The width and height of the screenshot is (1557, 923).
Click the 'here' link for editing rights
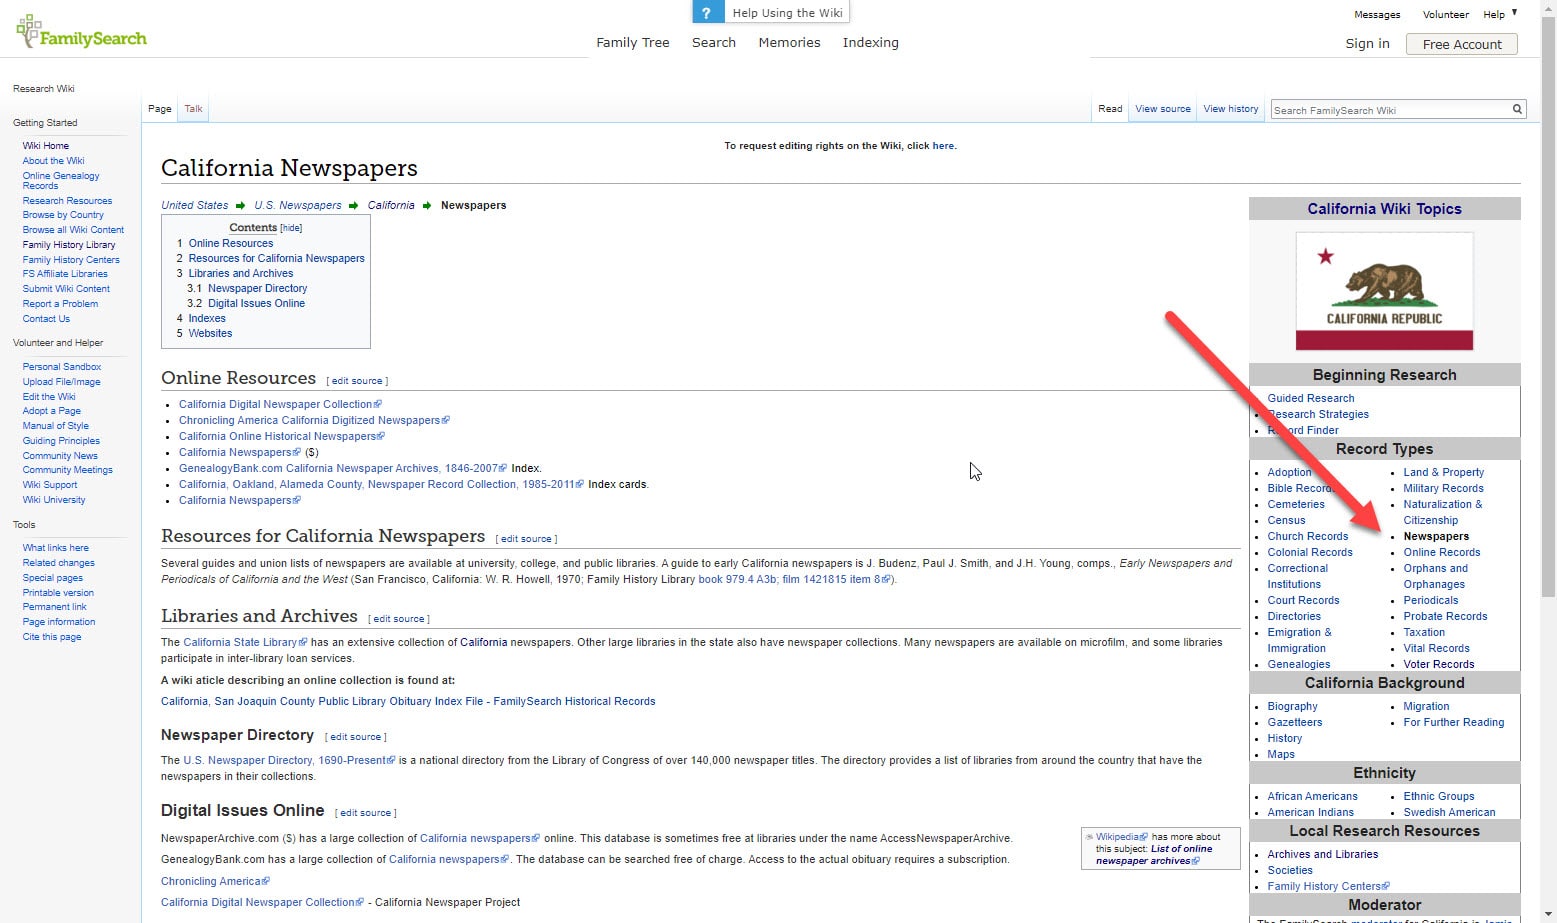tap(943, 146)
